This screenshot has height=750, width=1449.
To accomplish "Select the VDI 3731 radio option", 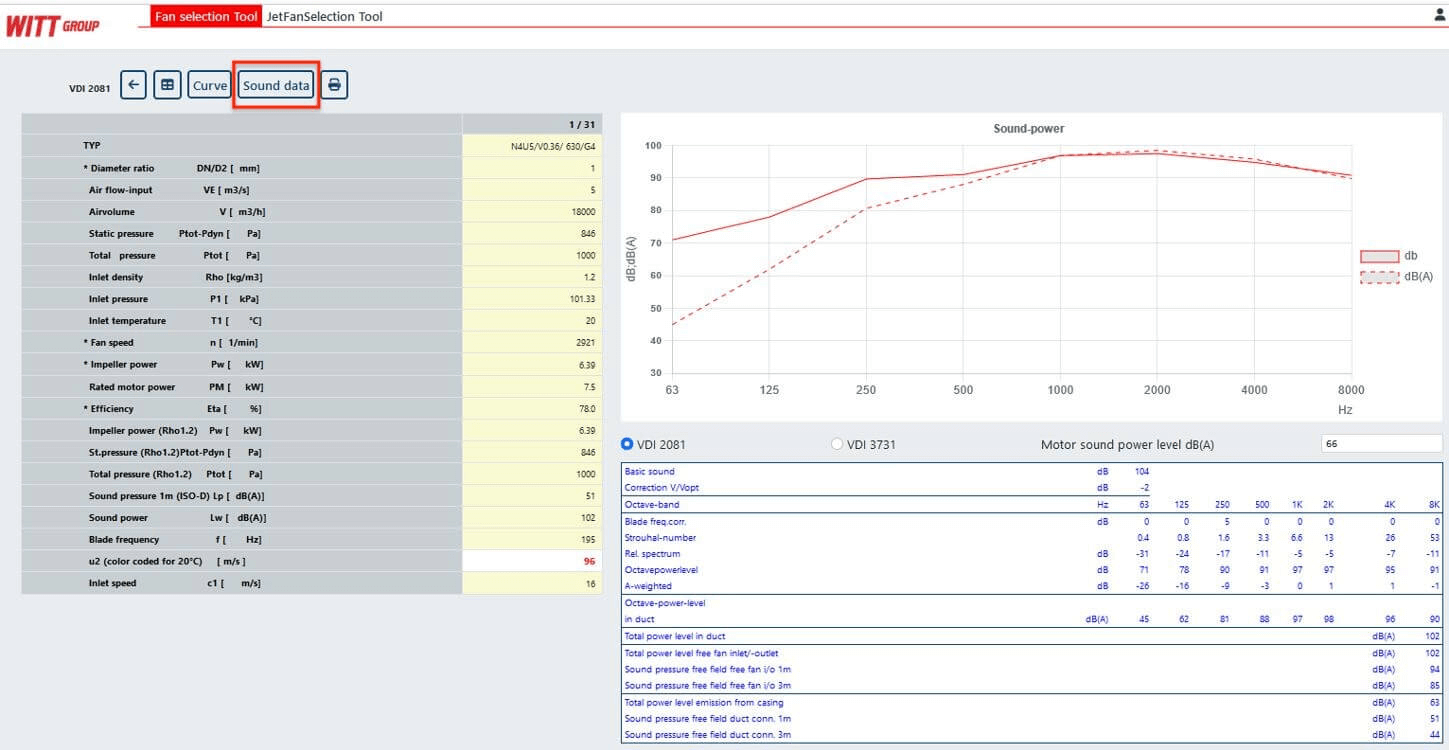I will click(x=837, y=444).
